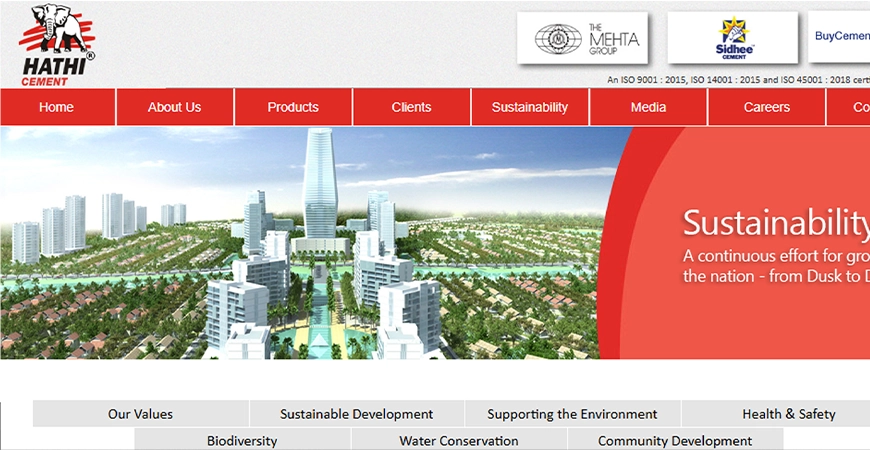Switch to the Biodiversity tab
The height and width of the screenshot is (450, 870).
(242, 440)
